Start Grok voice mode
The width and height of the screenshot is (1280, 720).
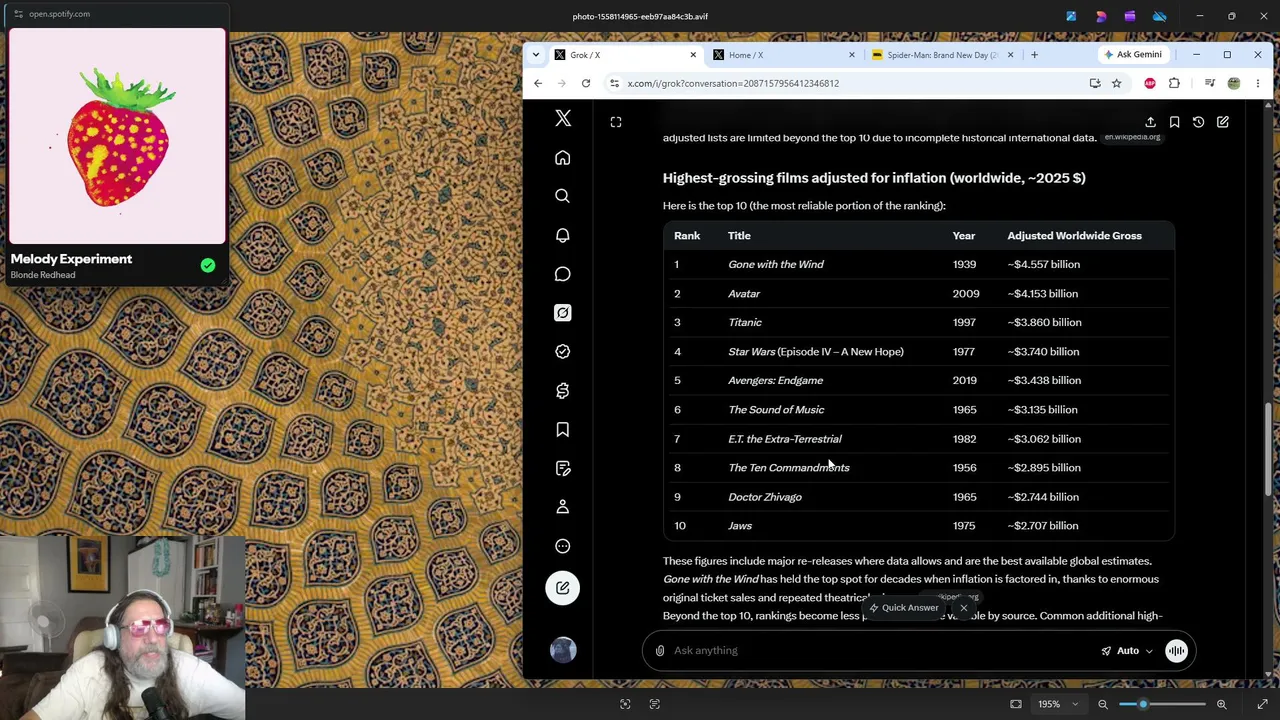pyautogui.click(x=1176, y=651)
